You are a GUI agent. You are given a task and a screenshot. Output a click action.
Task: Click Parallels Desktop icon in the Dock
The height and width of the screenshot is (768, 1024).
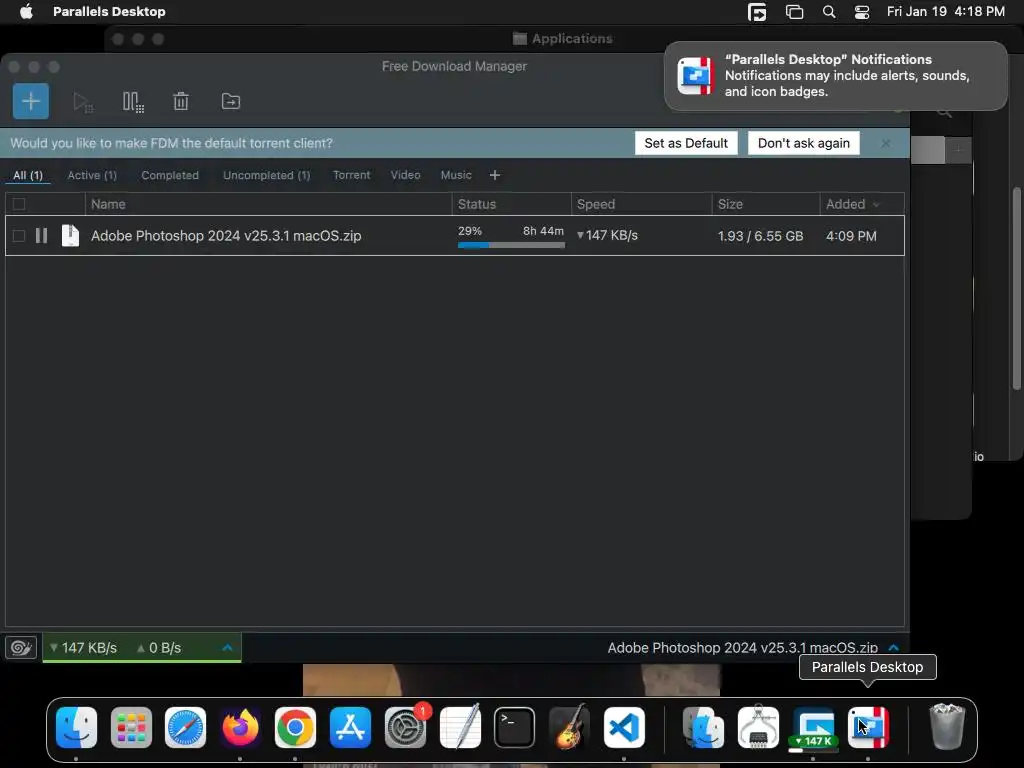(868, 728)
